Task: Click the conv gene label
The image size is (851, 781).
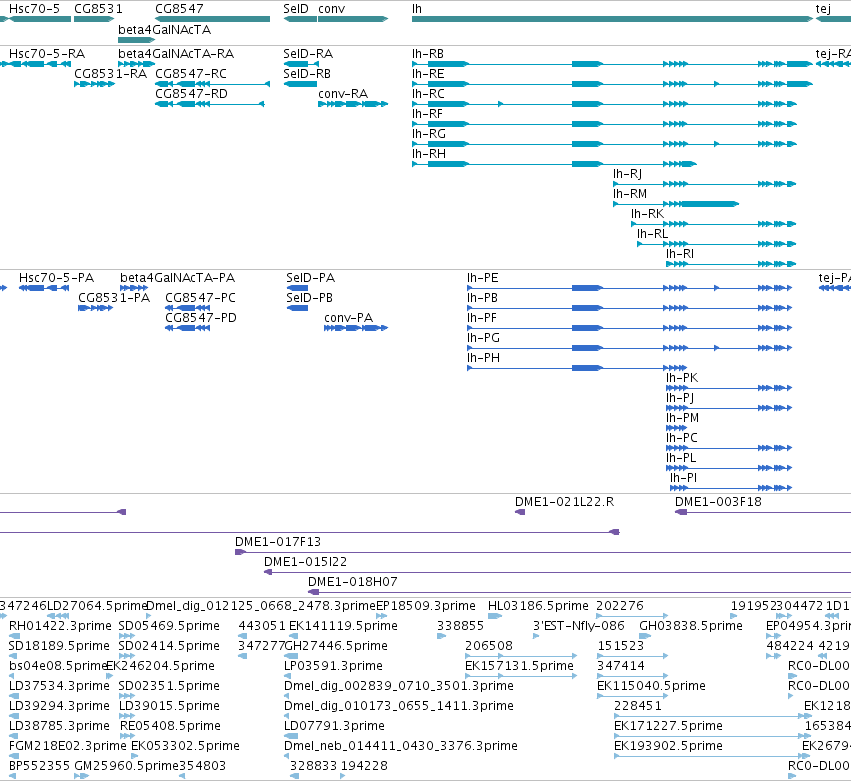Action: [332, 9]
